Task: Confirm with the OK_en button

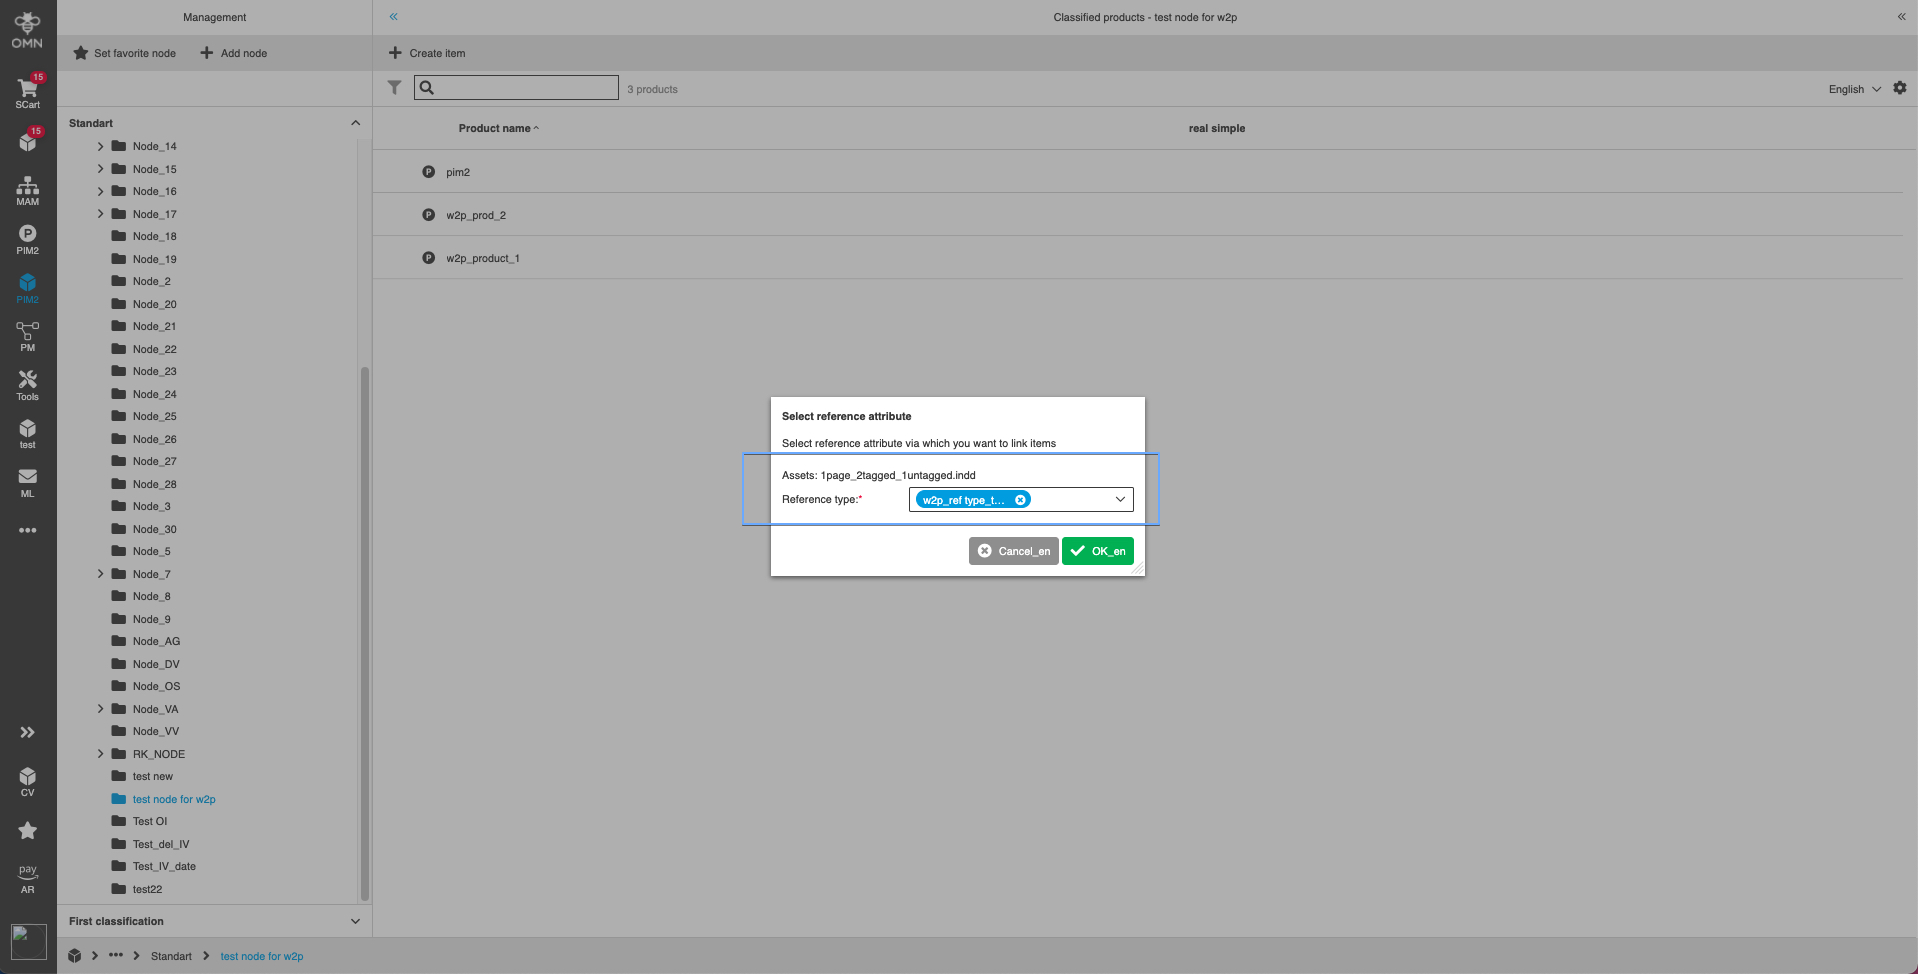Action: [x=1097, y=551]
